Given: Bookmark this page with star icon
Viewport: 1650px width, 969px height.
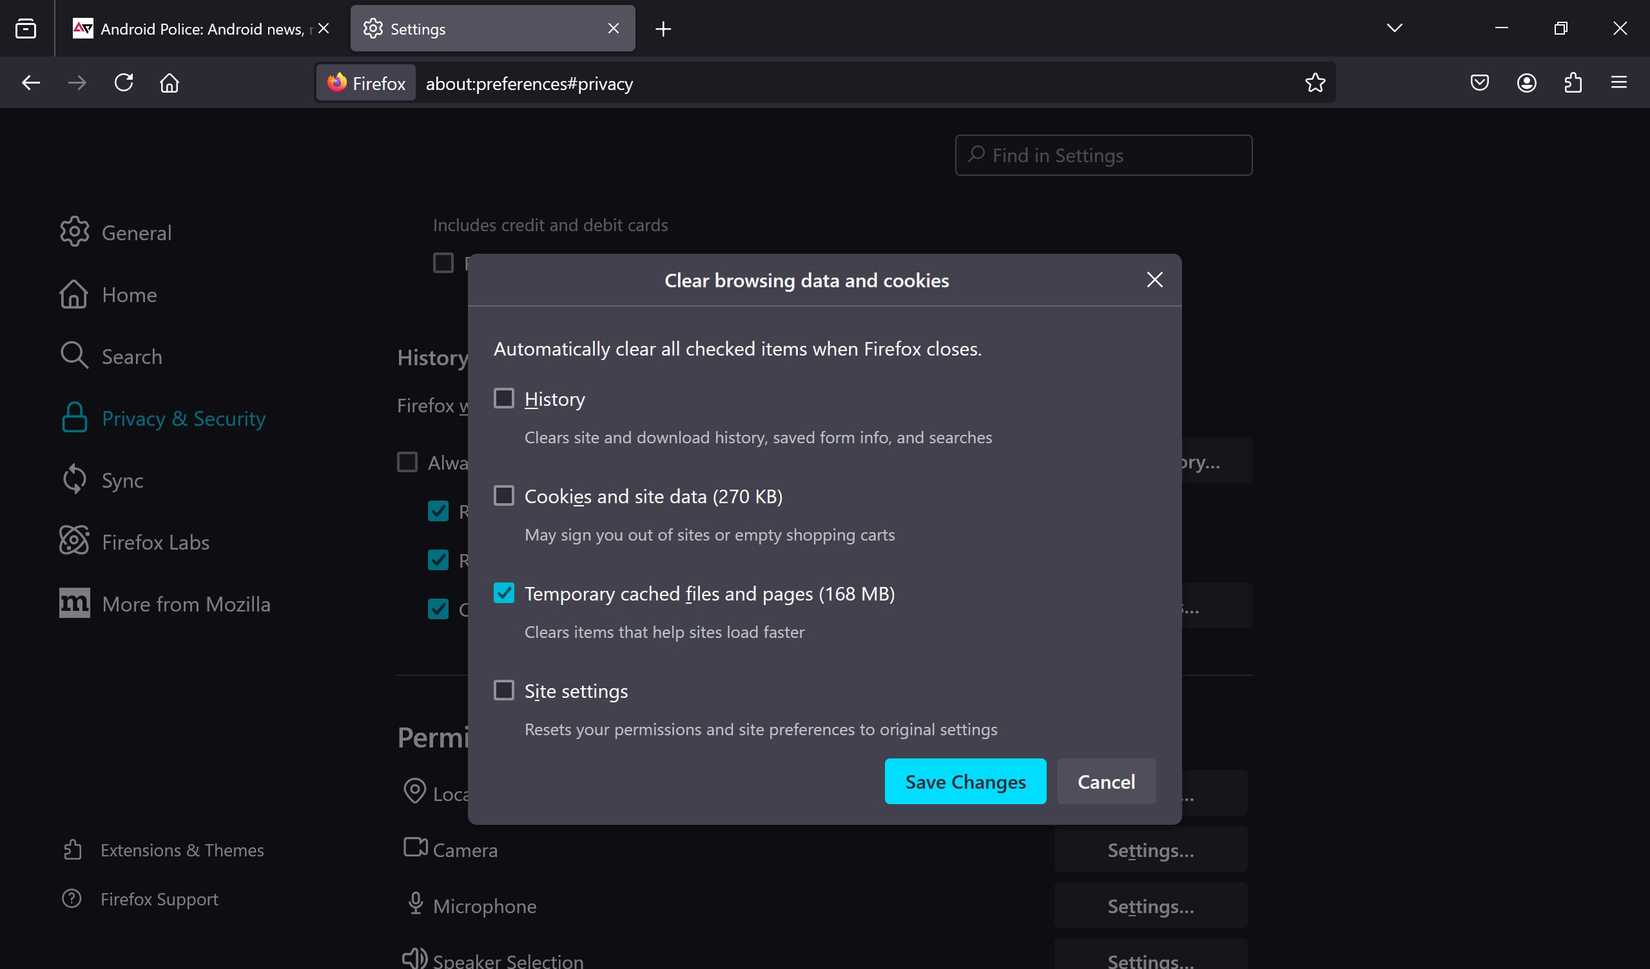Looking at the screenshot, I should point(1315,83).
